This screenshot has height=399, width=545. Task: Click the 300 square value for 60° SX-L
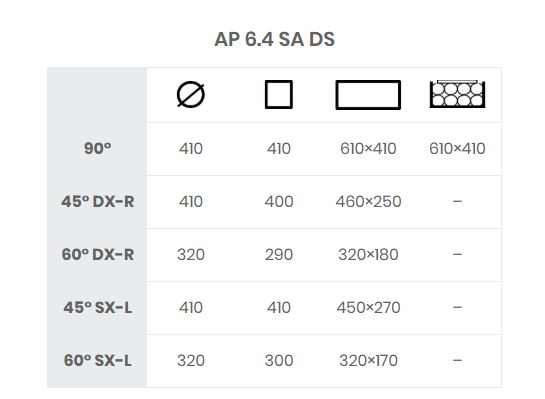279,360
